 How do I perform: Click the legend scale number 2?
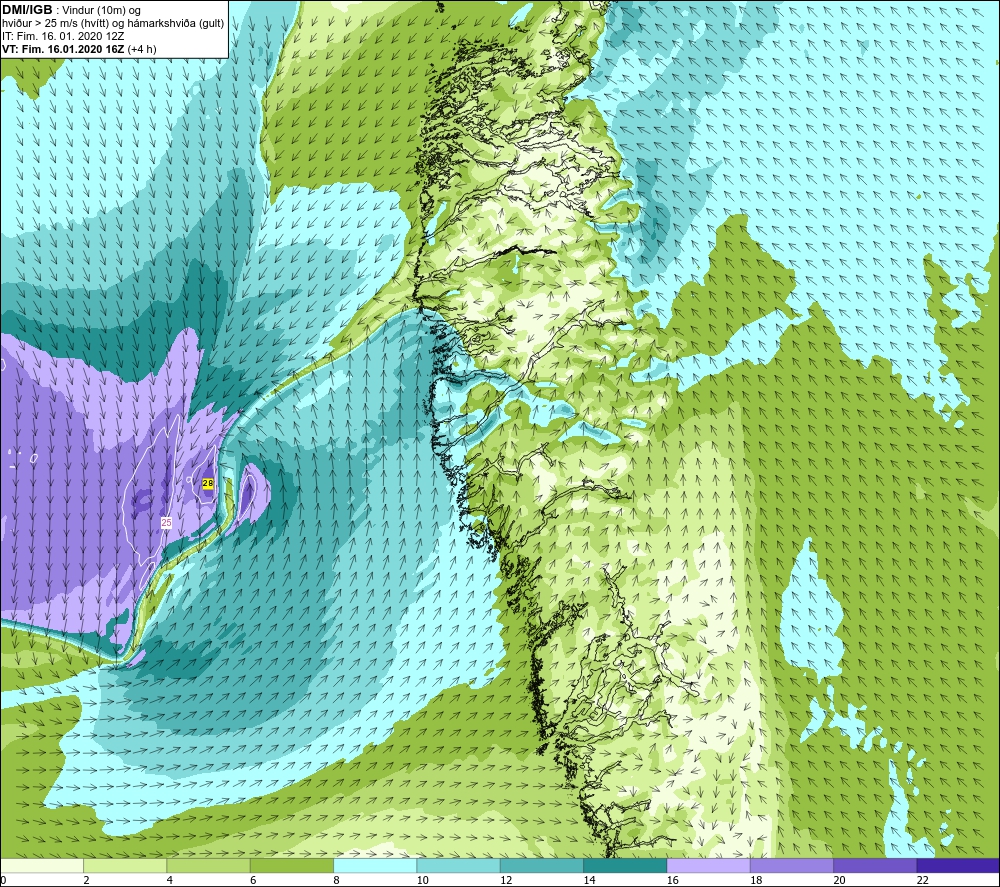click(86, 880)
